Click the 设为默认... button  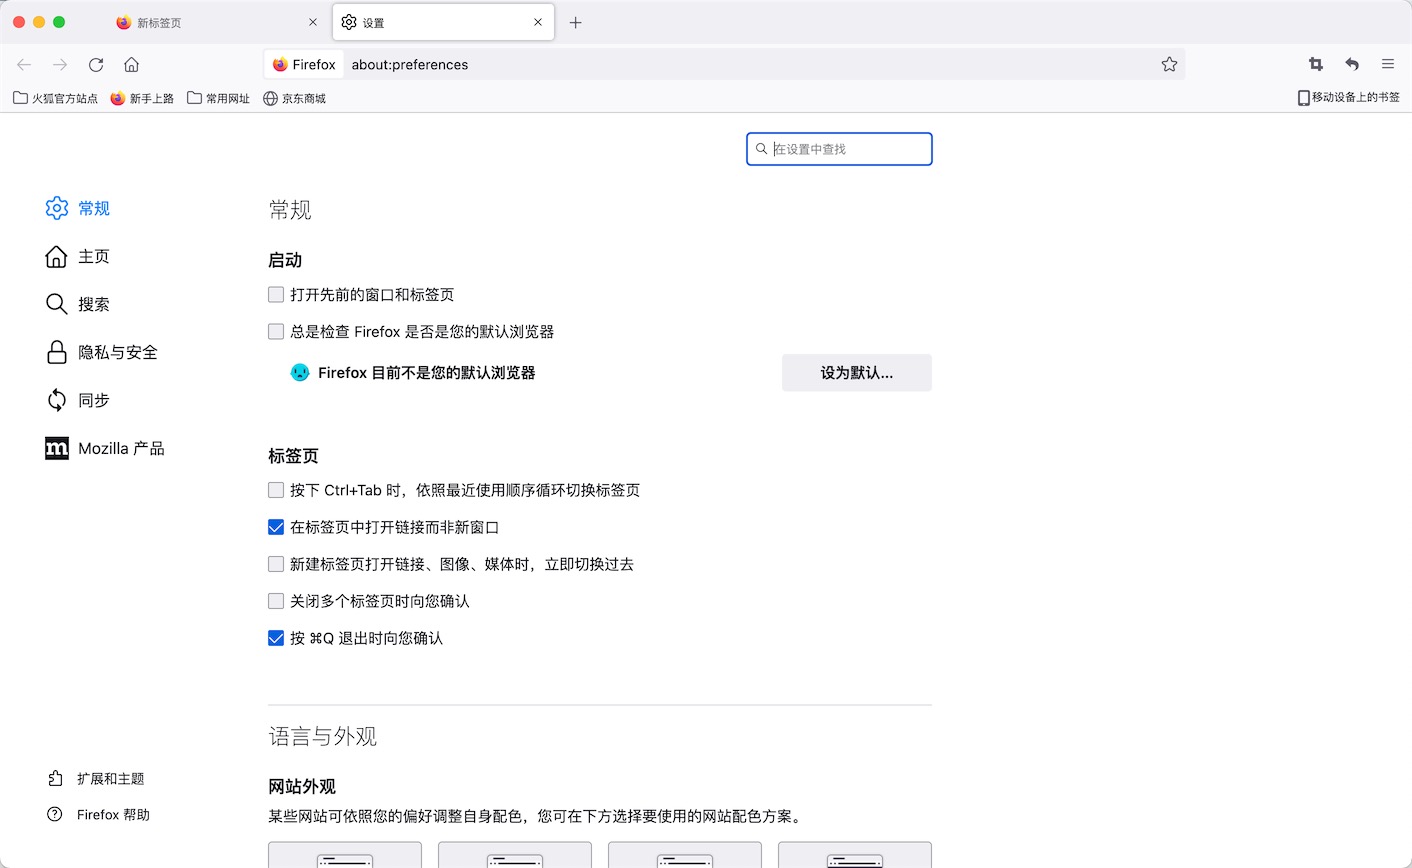pos(857,372)
